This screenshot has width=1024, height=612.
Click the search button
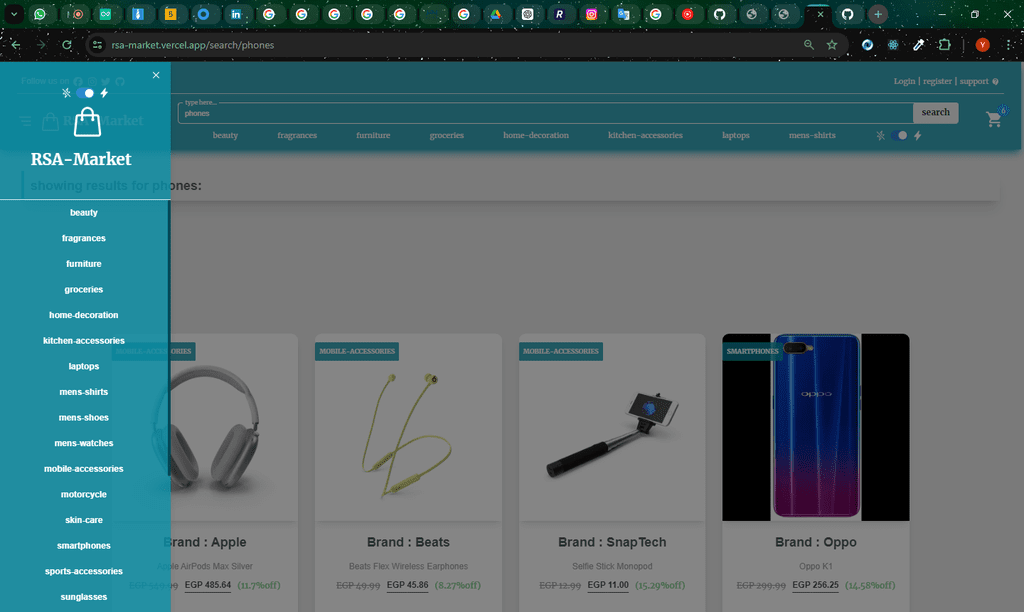(x=935, y=112)
